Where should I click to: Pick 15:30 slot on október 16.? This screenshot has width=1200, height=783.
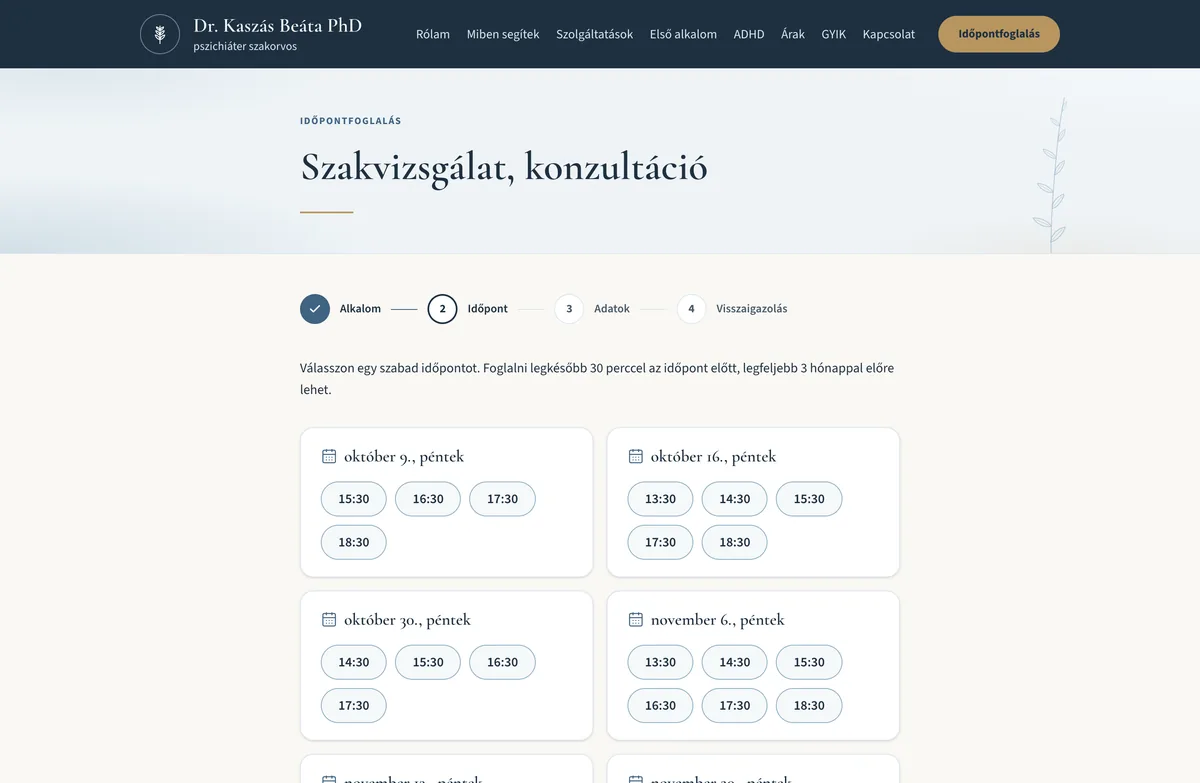tap(809, 499)
